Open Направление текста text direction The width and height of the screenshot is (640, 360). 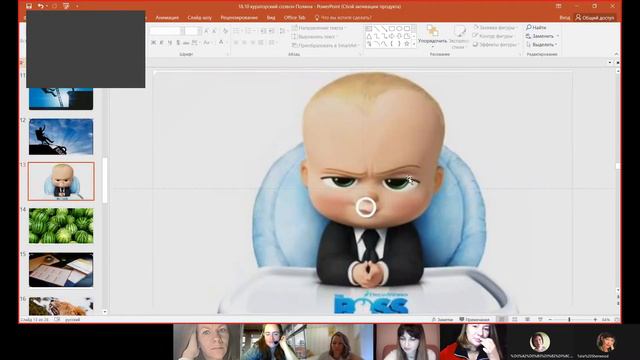[x=319, y=28]
